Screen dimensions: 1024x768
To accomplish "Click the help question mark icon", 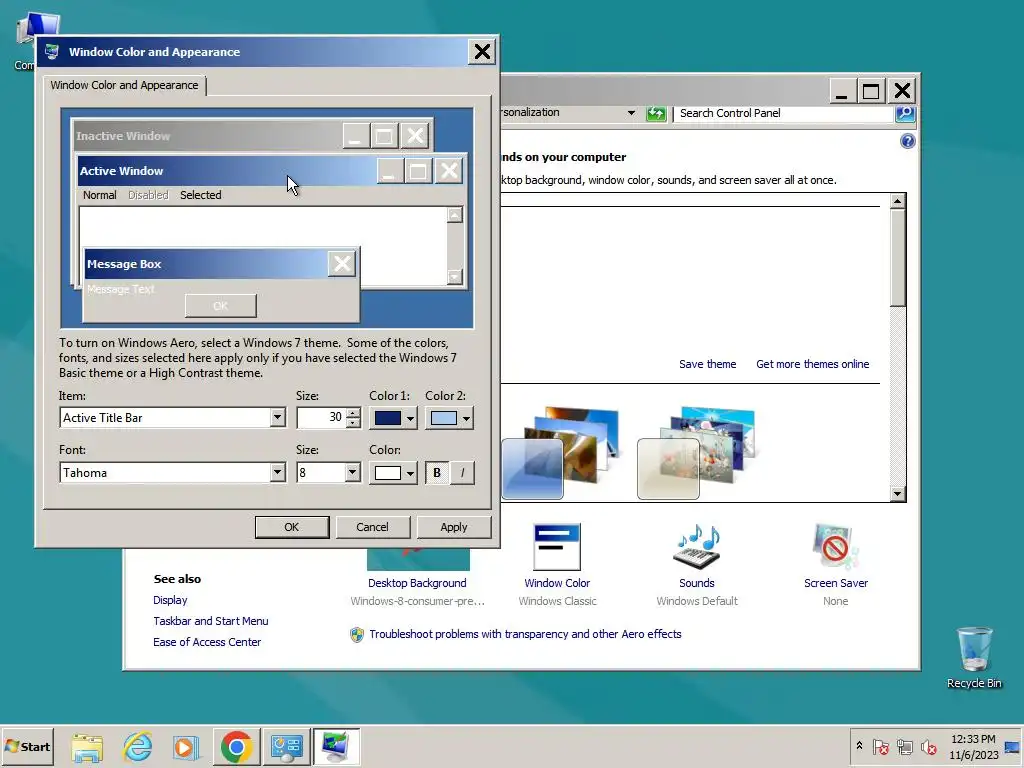I will (907, 141).
